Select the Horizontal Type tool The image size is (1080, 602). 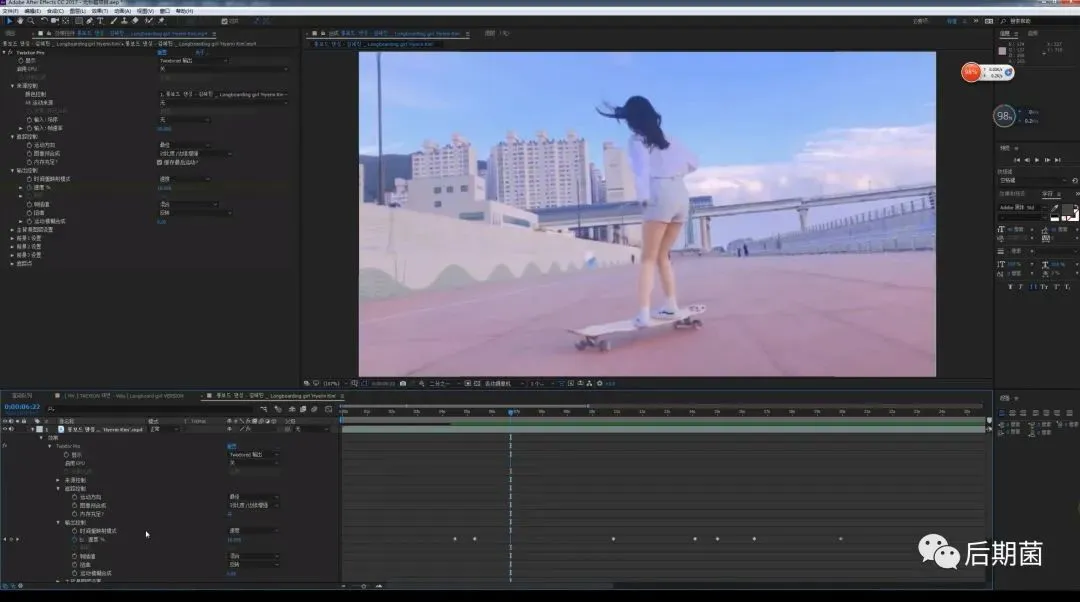[x=100, y=20]
